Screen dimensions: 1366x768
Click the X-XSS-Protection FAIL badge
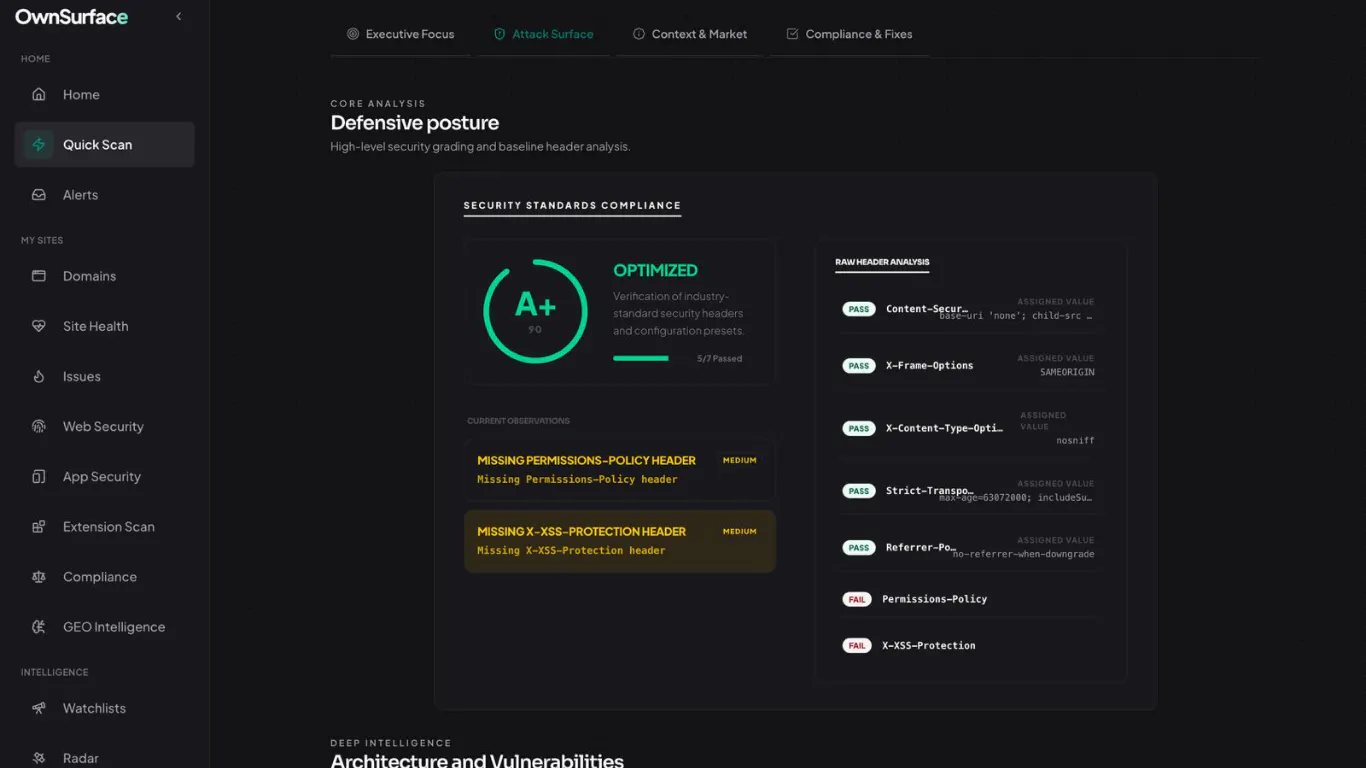point(857,646)
